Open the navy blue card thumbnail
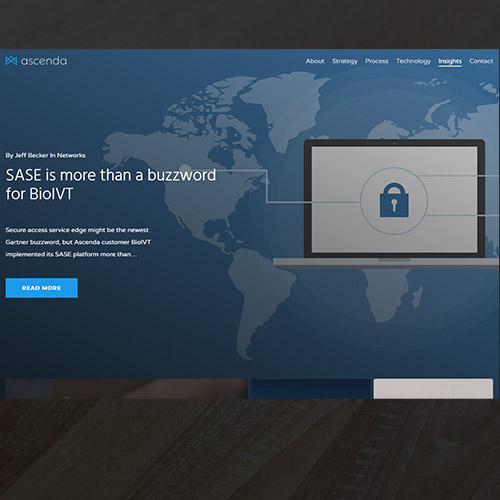The width and height of the screenshot is (500, 500). pos(310,389)
